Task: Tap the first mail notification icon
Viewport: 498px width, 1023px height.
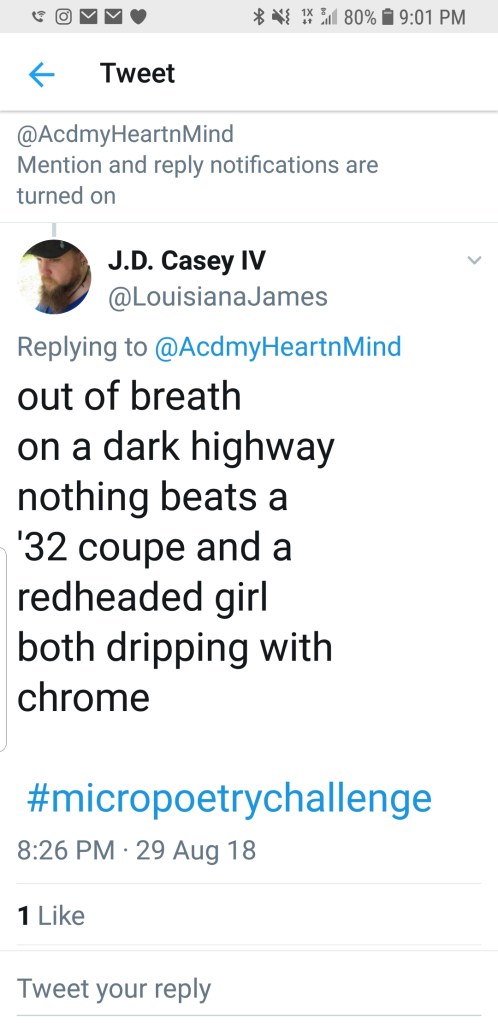Action: tap(88, 16)
